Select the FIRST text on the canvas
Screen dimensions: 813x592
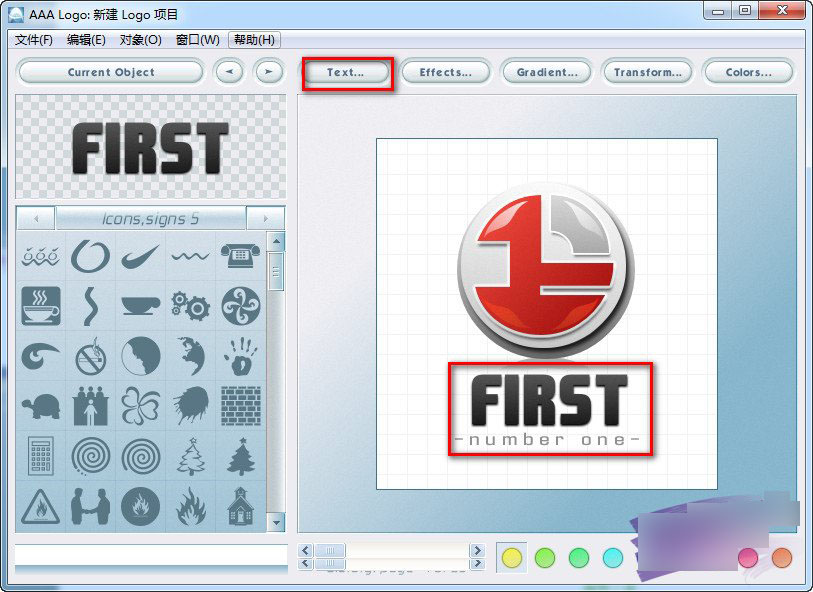pos(549,400)
